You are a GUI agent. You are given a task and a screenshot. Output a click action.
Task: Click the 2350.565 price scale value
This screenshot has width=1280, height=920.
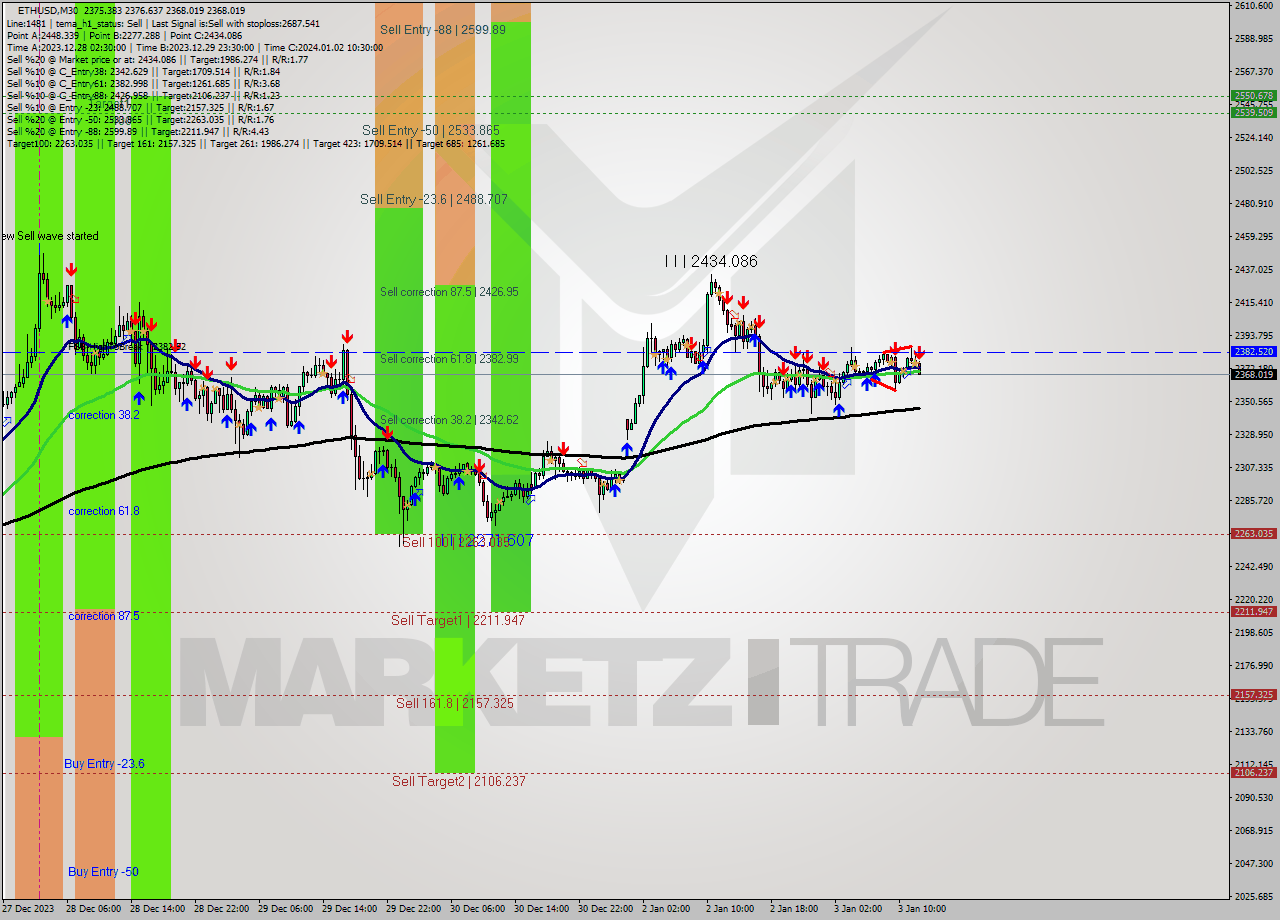coord(1253,401)
